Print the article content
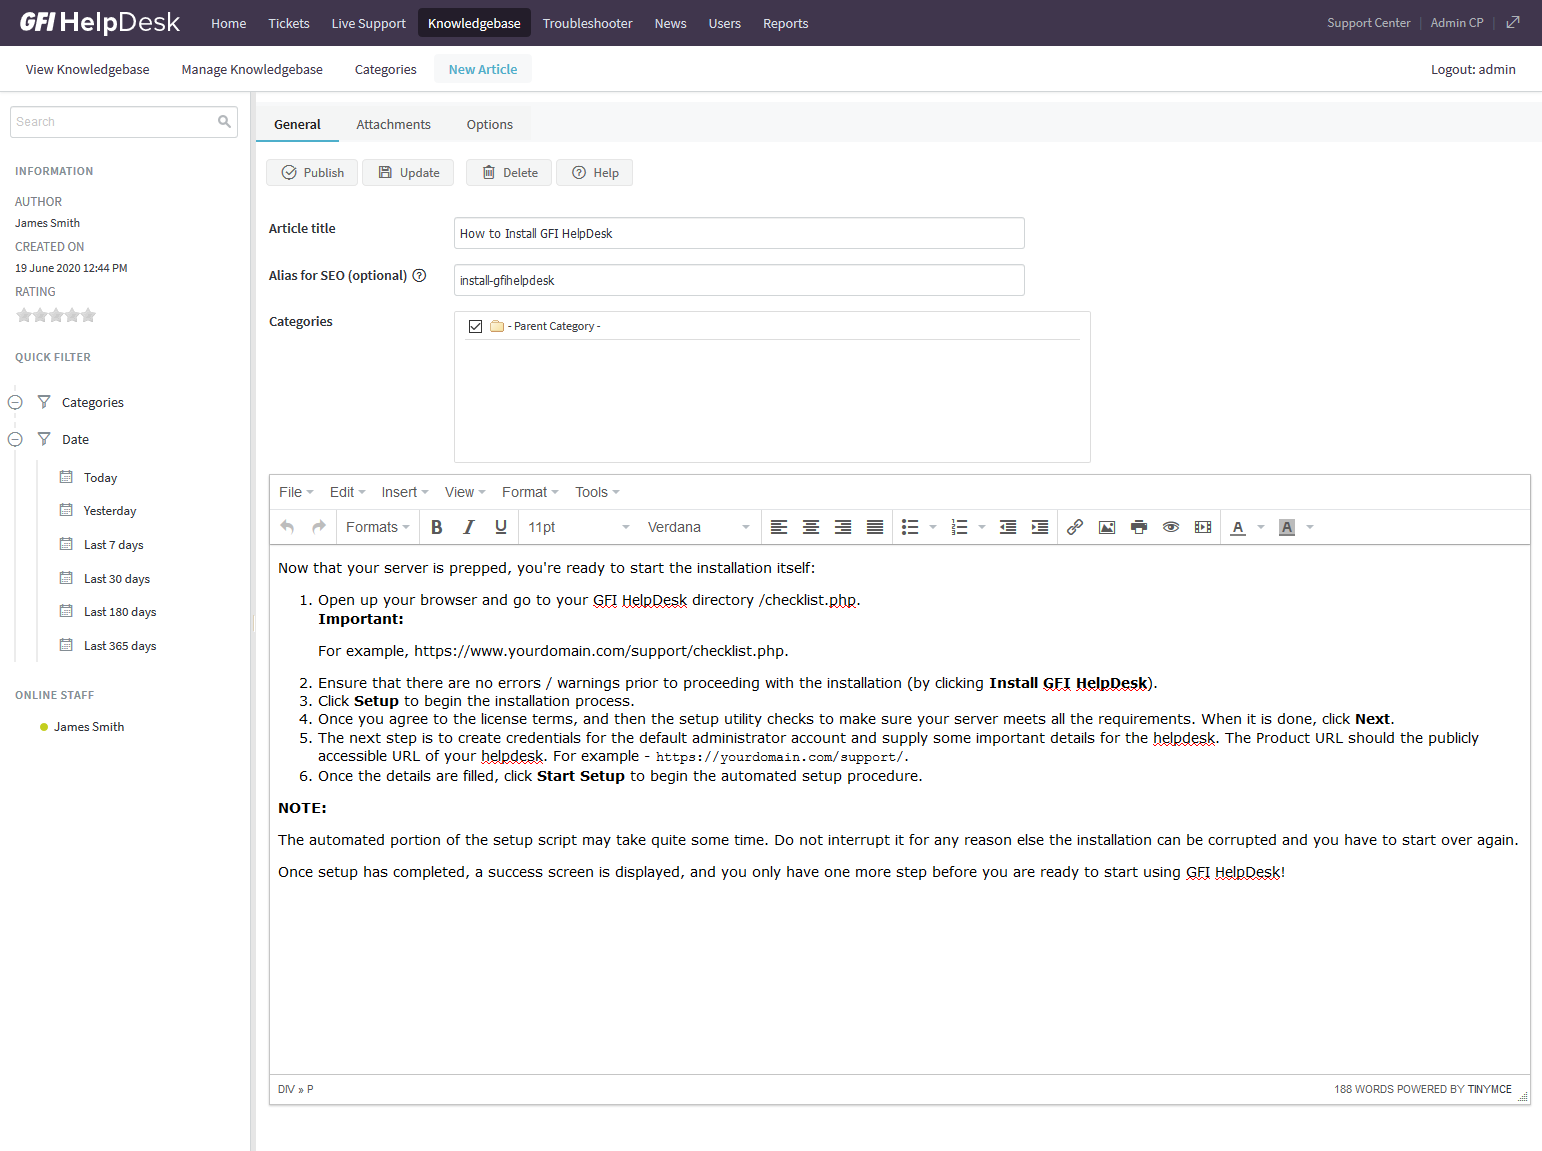The width and height of the screenshot is (1542, 1151). 1139,527
